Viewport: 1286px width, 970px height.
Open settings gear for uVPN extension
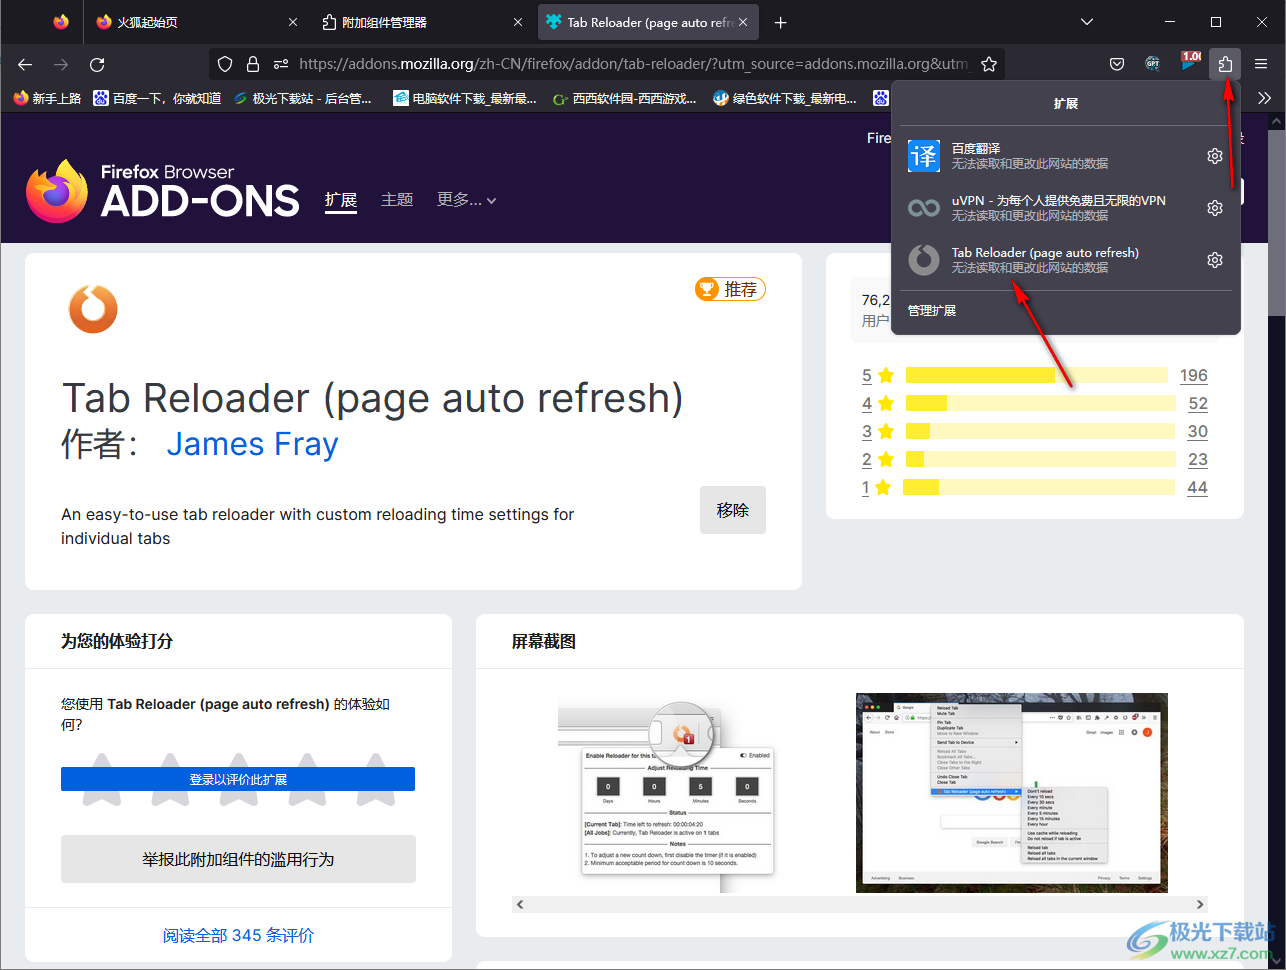click(1215, 208)
